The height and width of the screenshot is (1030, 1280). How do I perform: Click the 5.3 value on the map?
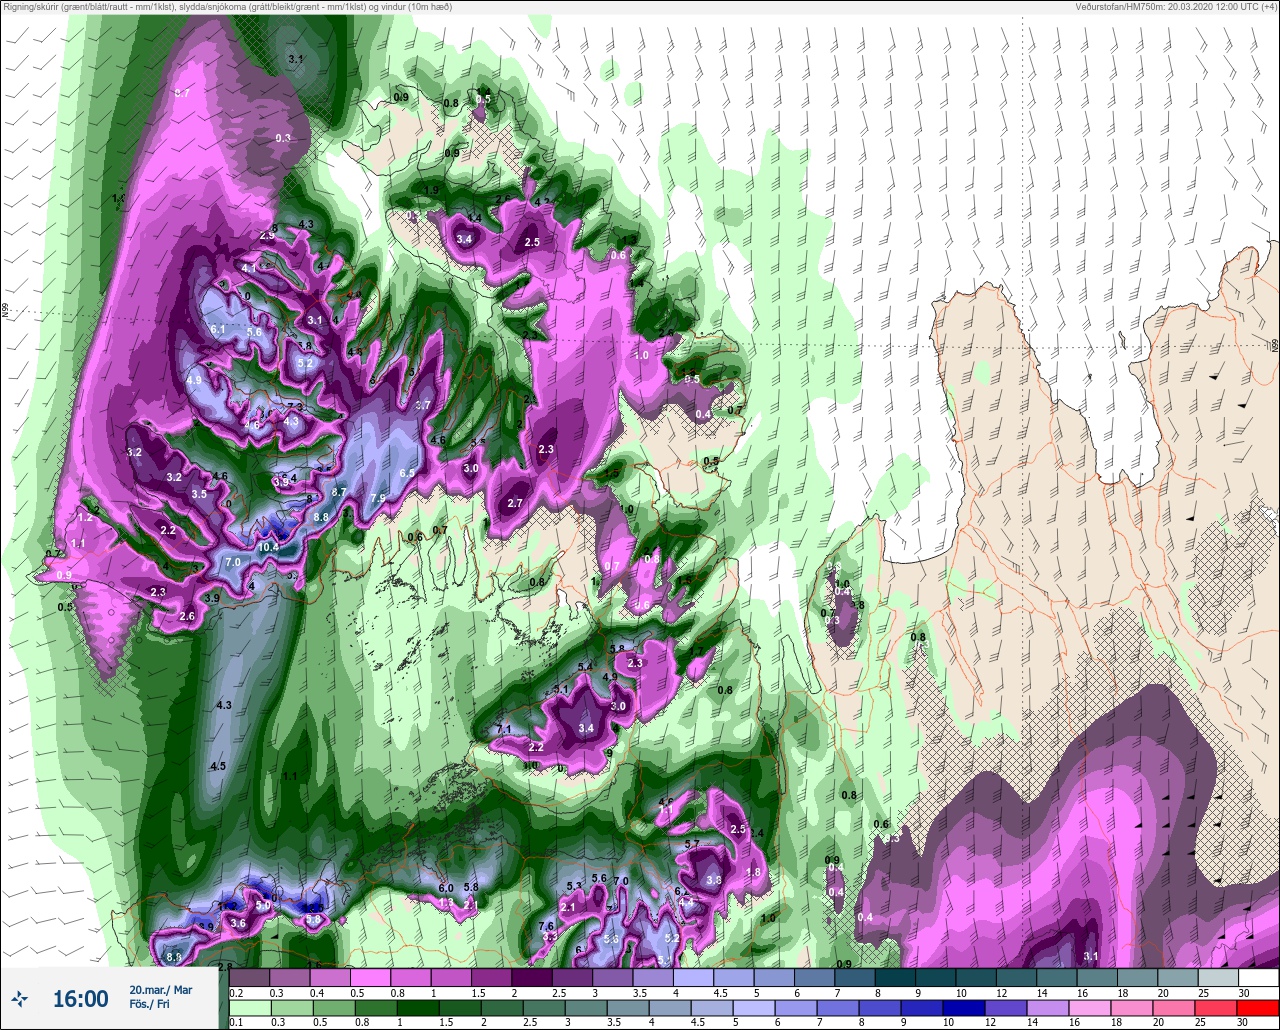pyautogui.click(x=574, y=886)
